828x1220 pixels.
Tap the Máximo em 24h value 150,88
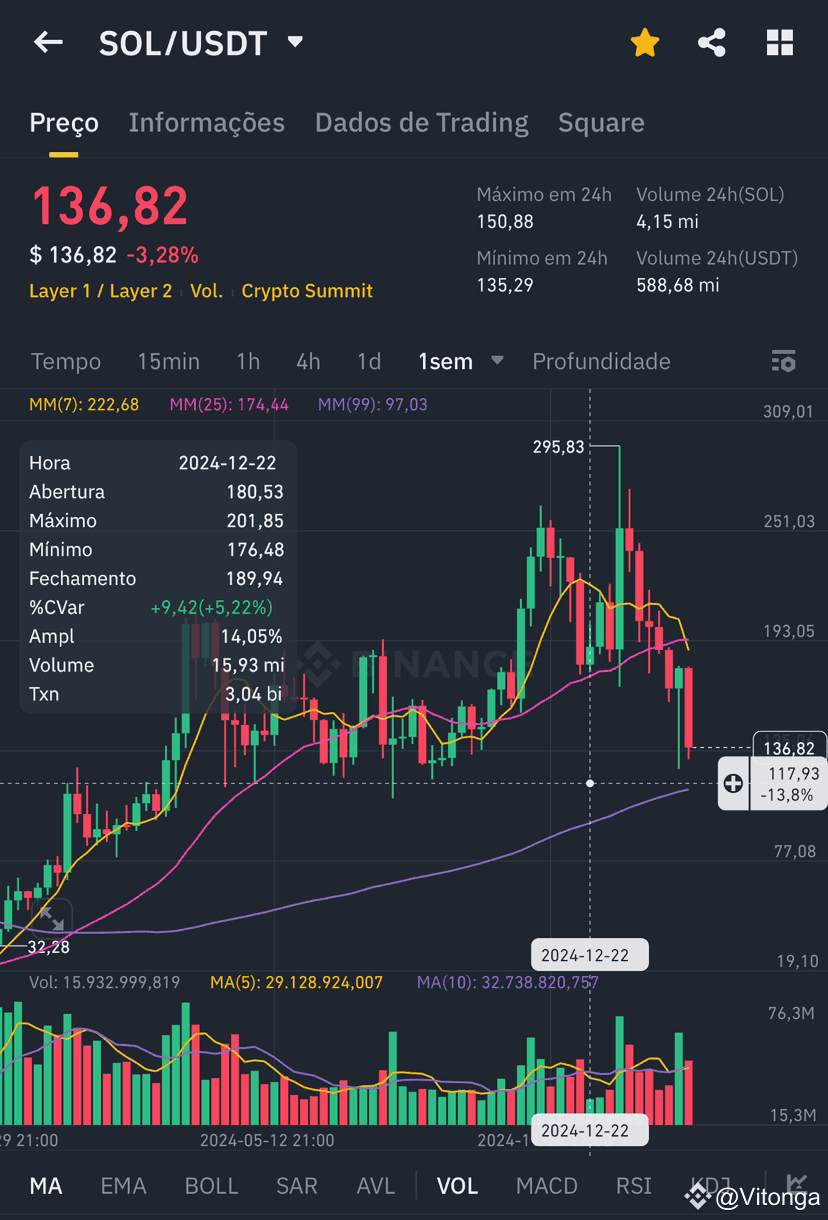(x=505, y=222)
